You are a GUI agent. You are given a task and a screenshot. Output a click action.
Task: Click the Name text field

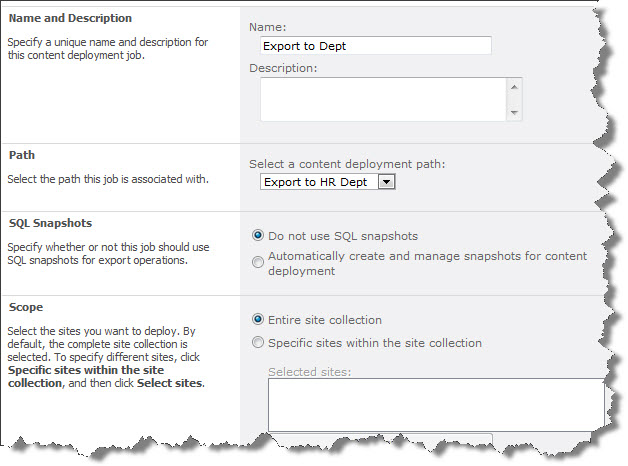(x=375, y=45)
